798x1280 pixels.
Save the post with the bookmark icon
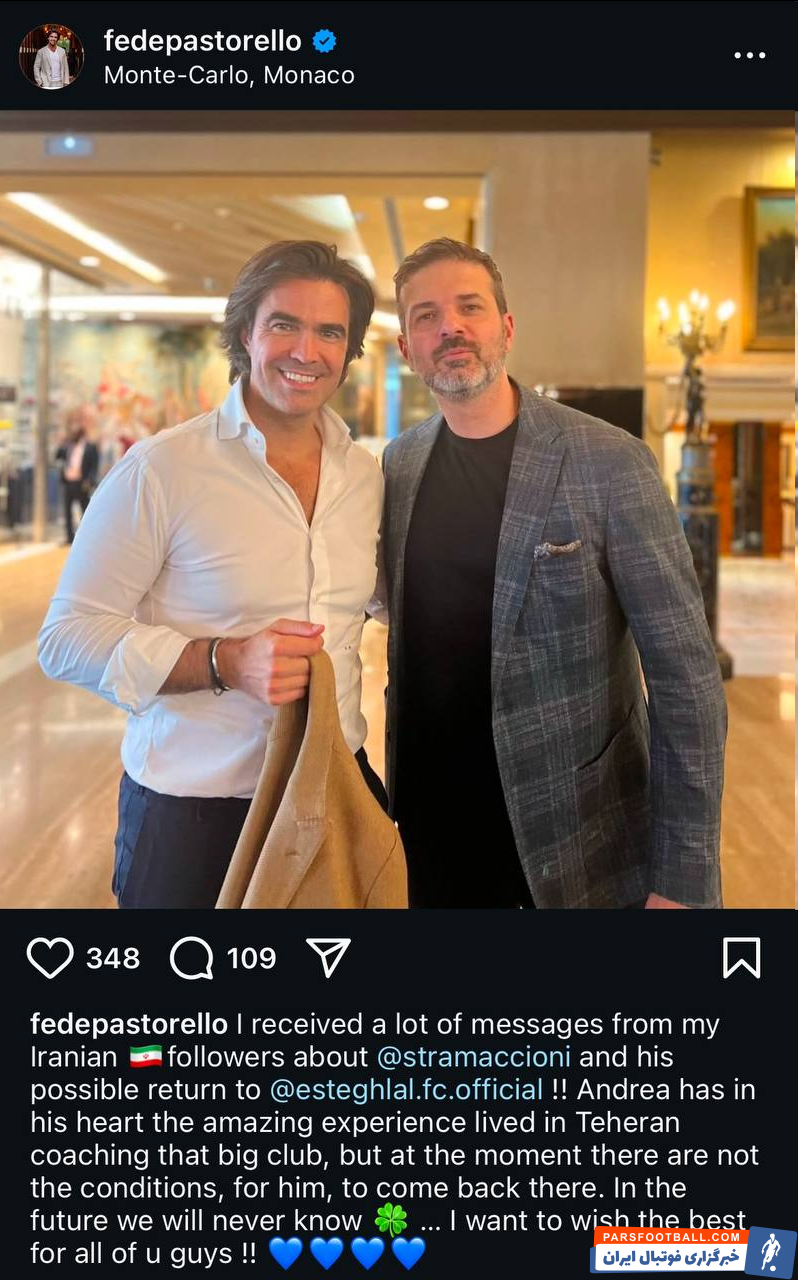(x=741, y=958)
